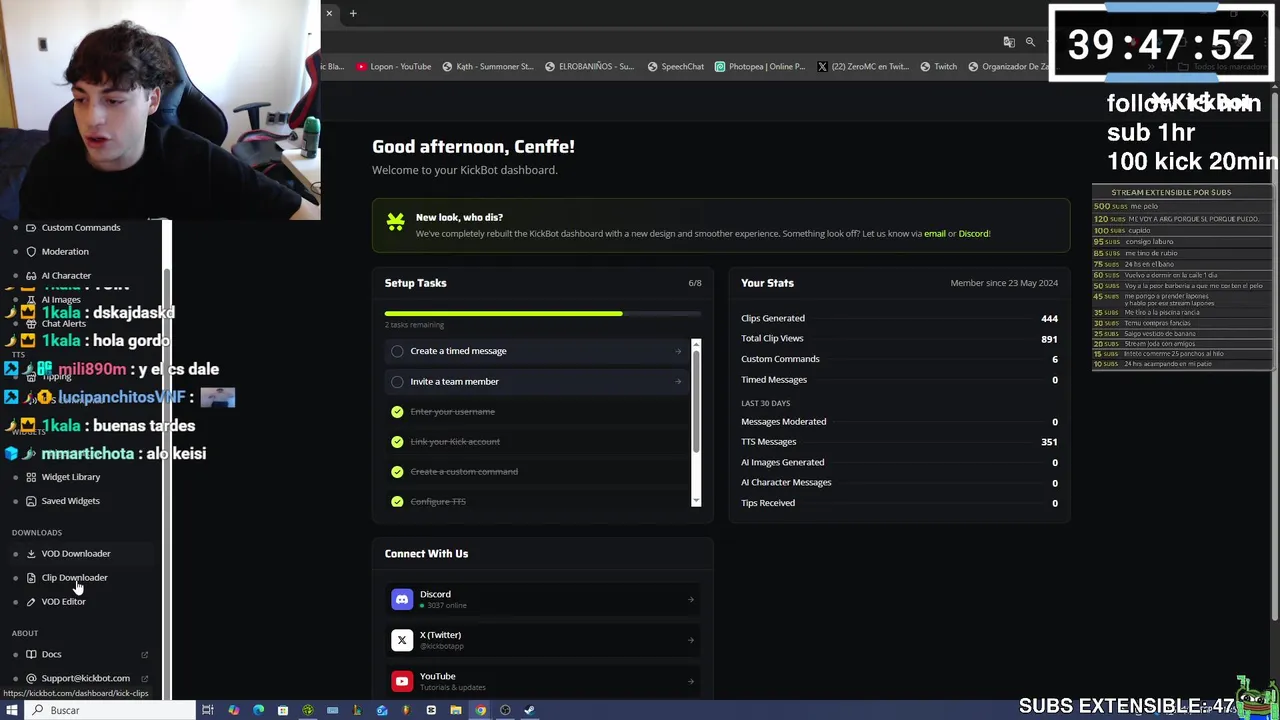Image resolution: width=1280 pixels, height=720 pixels.
Task: Toggle the 'Invite a team member' task circle
Action: [397, 381]
